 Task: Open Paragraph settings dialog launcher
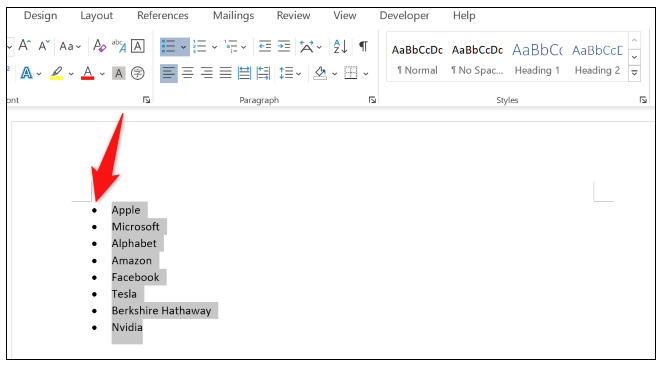(x=372, y=100)
